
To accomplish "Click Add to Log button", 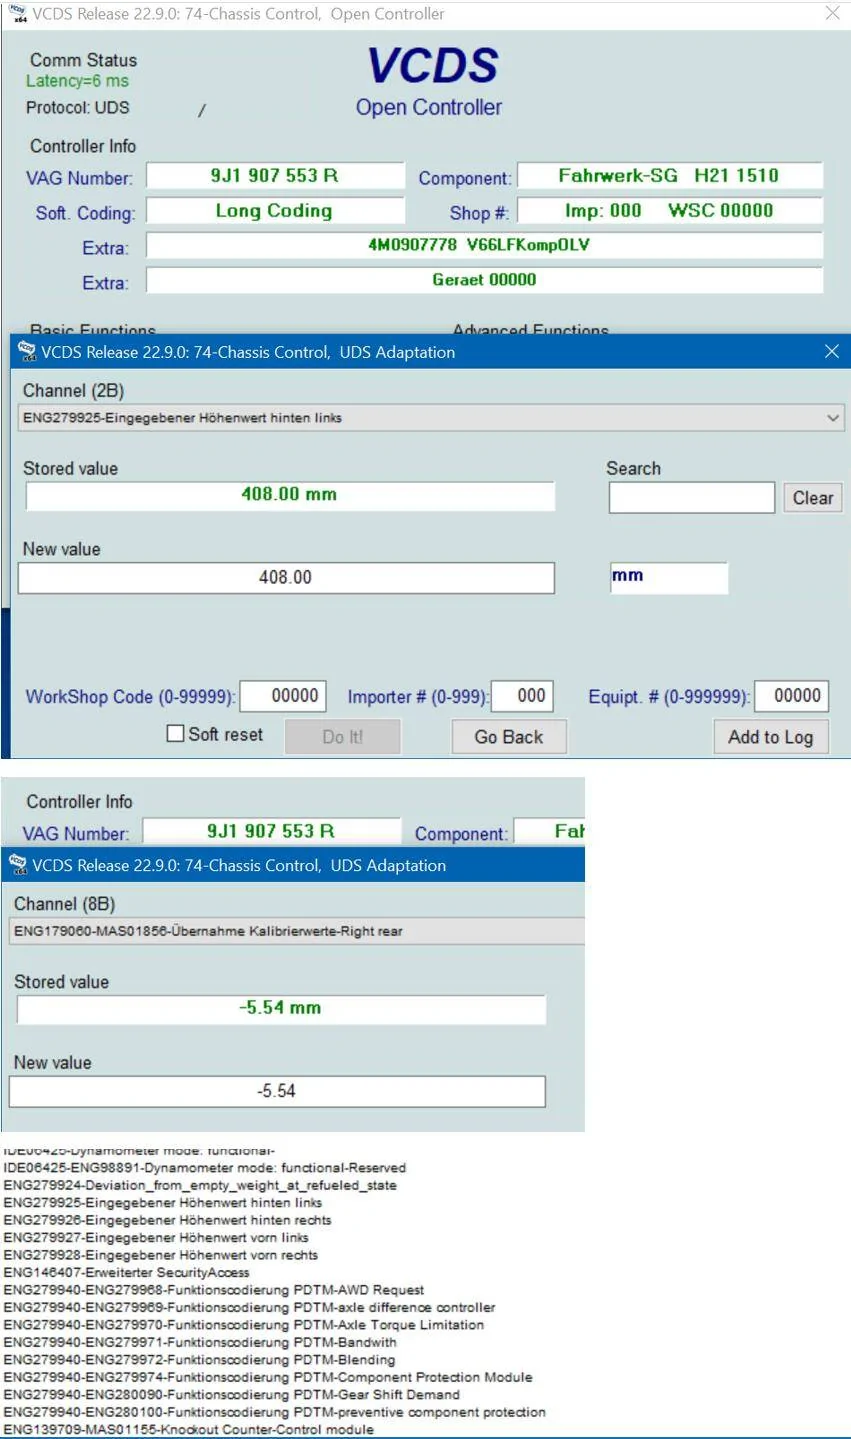I will (770, 737).
